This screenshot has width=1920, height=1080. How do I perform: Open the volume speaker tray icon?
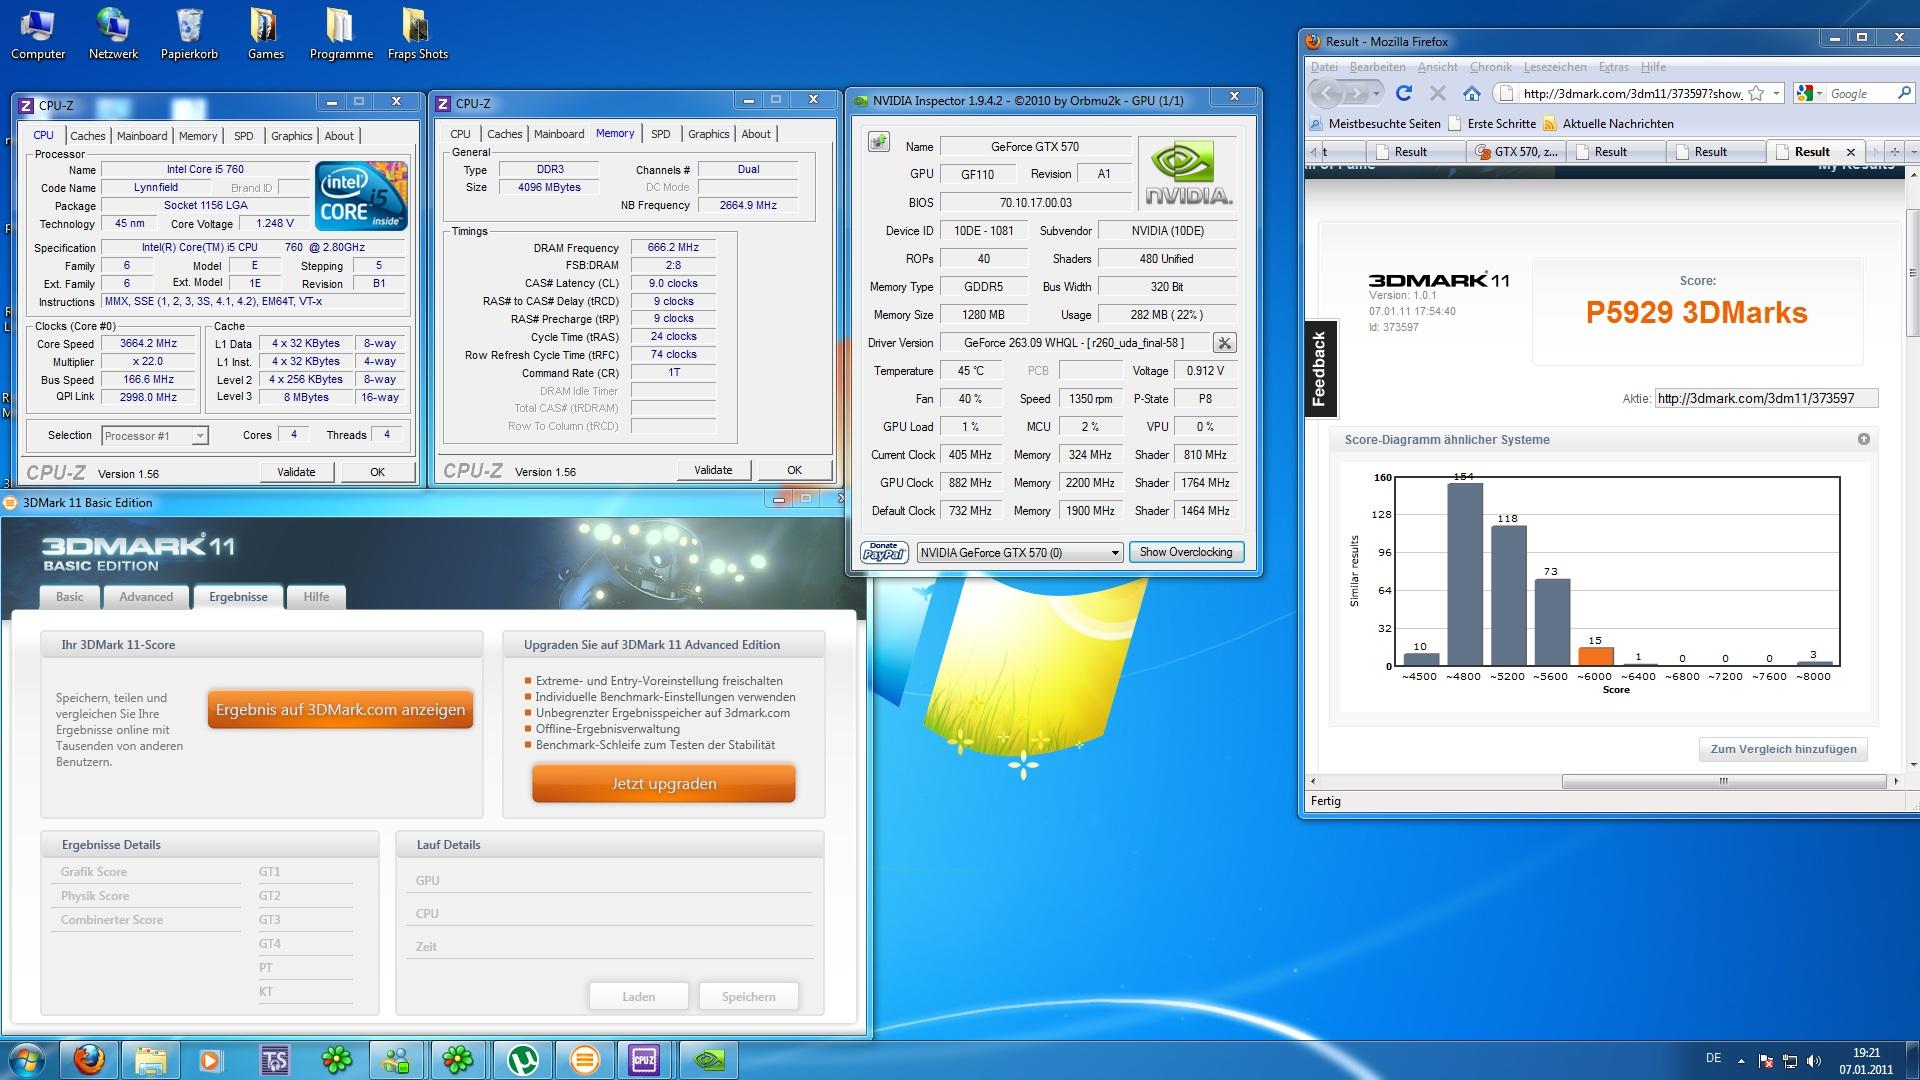(1814, 1060)
